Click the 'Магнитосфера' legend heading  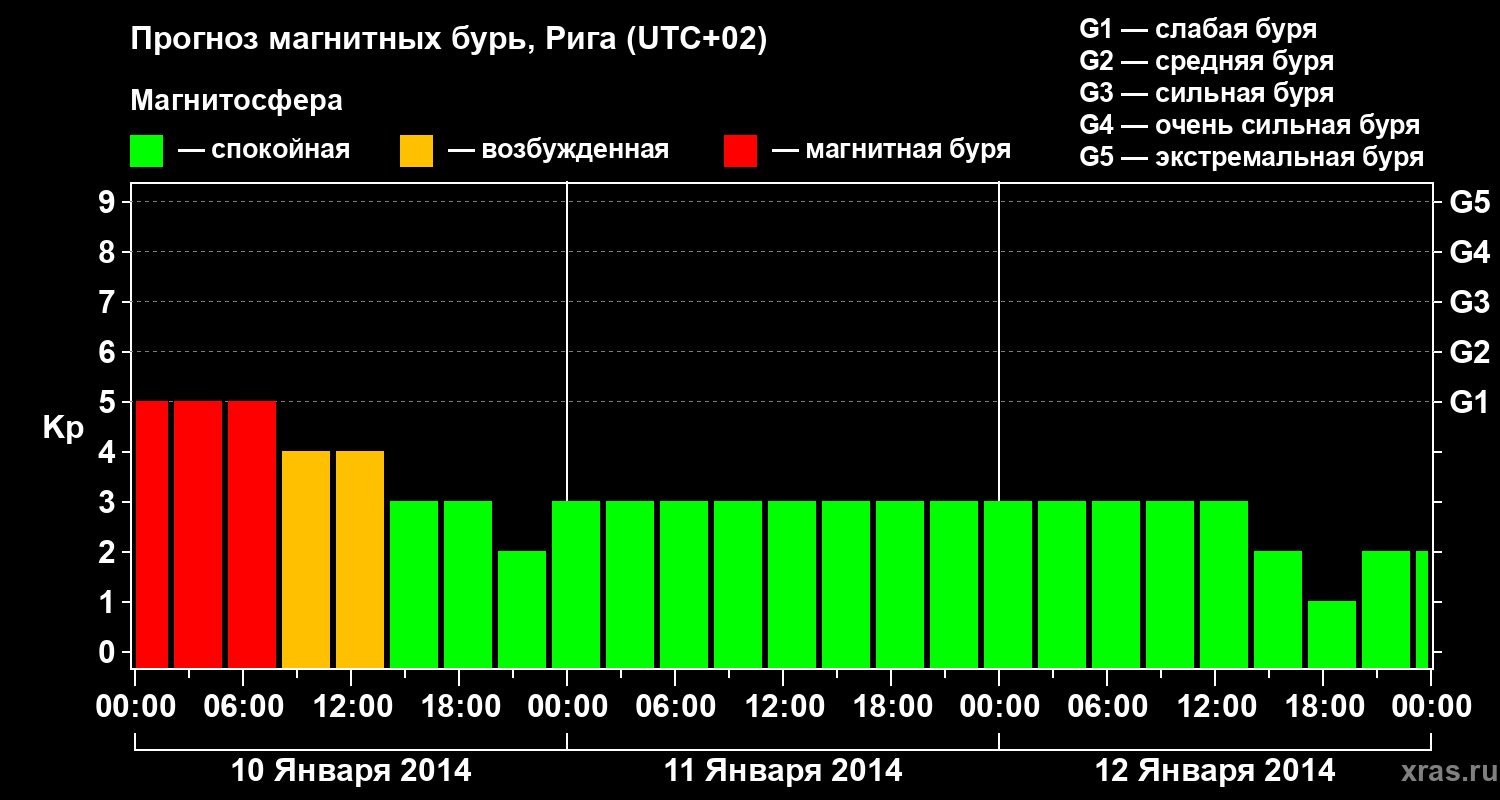pyautogui.click(x=237, y=101)
